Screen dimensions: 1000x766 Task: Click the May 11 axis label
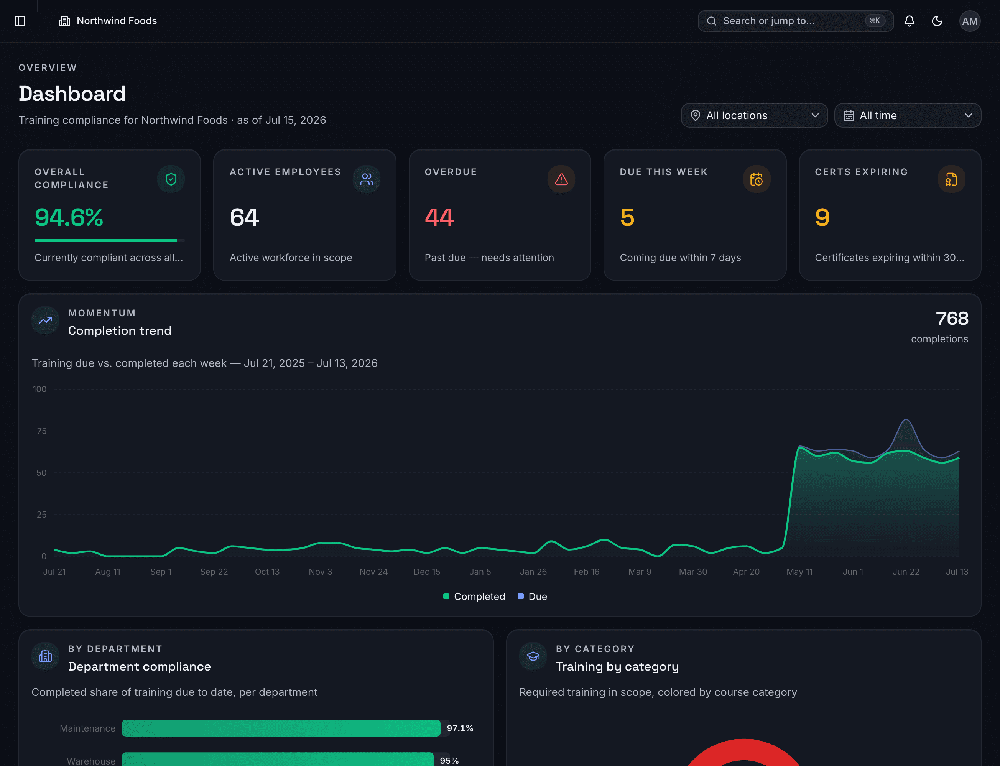click(799, 572)
